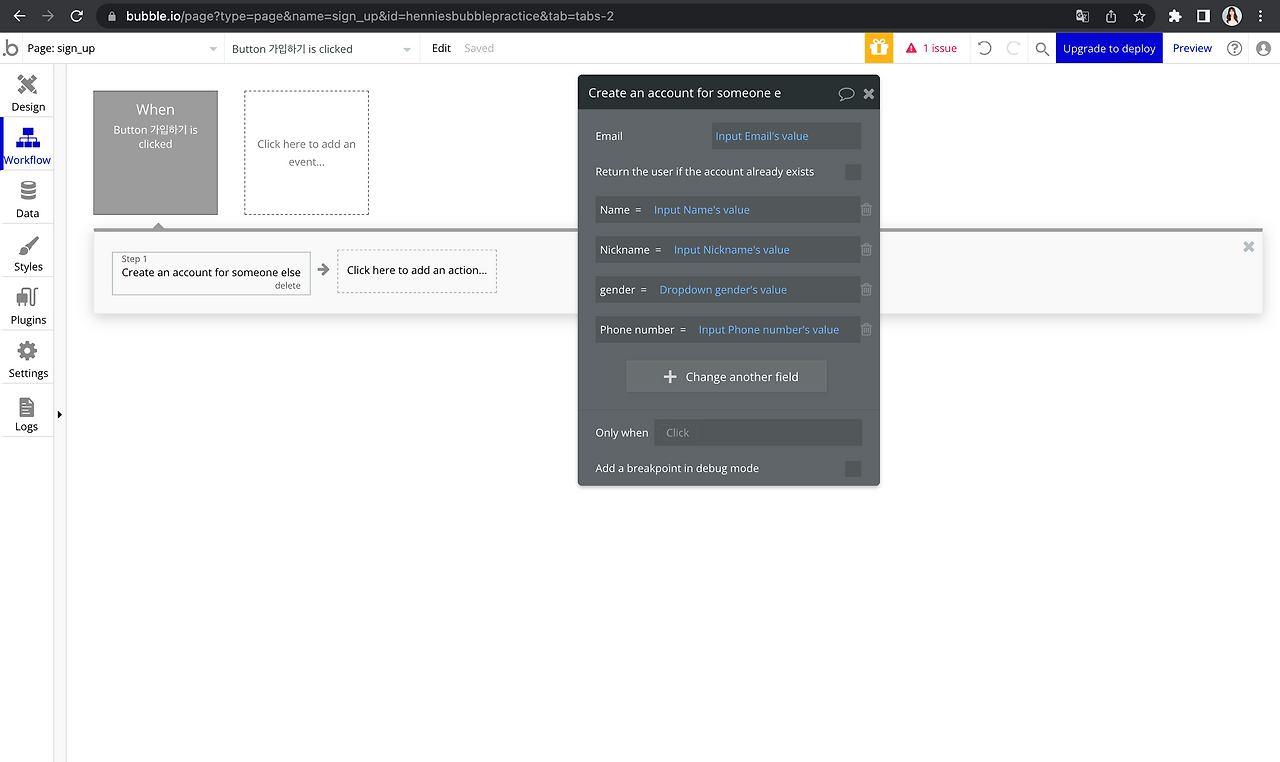Open the Page: sign_up dropdown
This screenshot has width=1280, height=762.
(x=122, y=48)
